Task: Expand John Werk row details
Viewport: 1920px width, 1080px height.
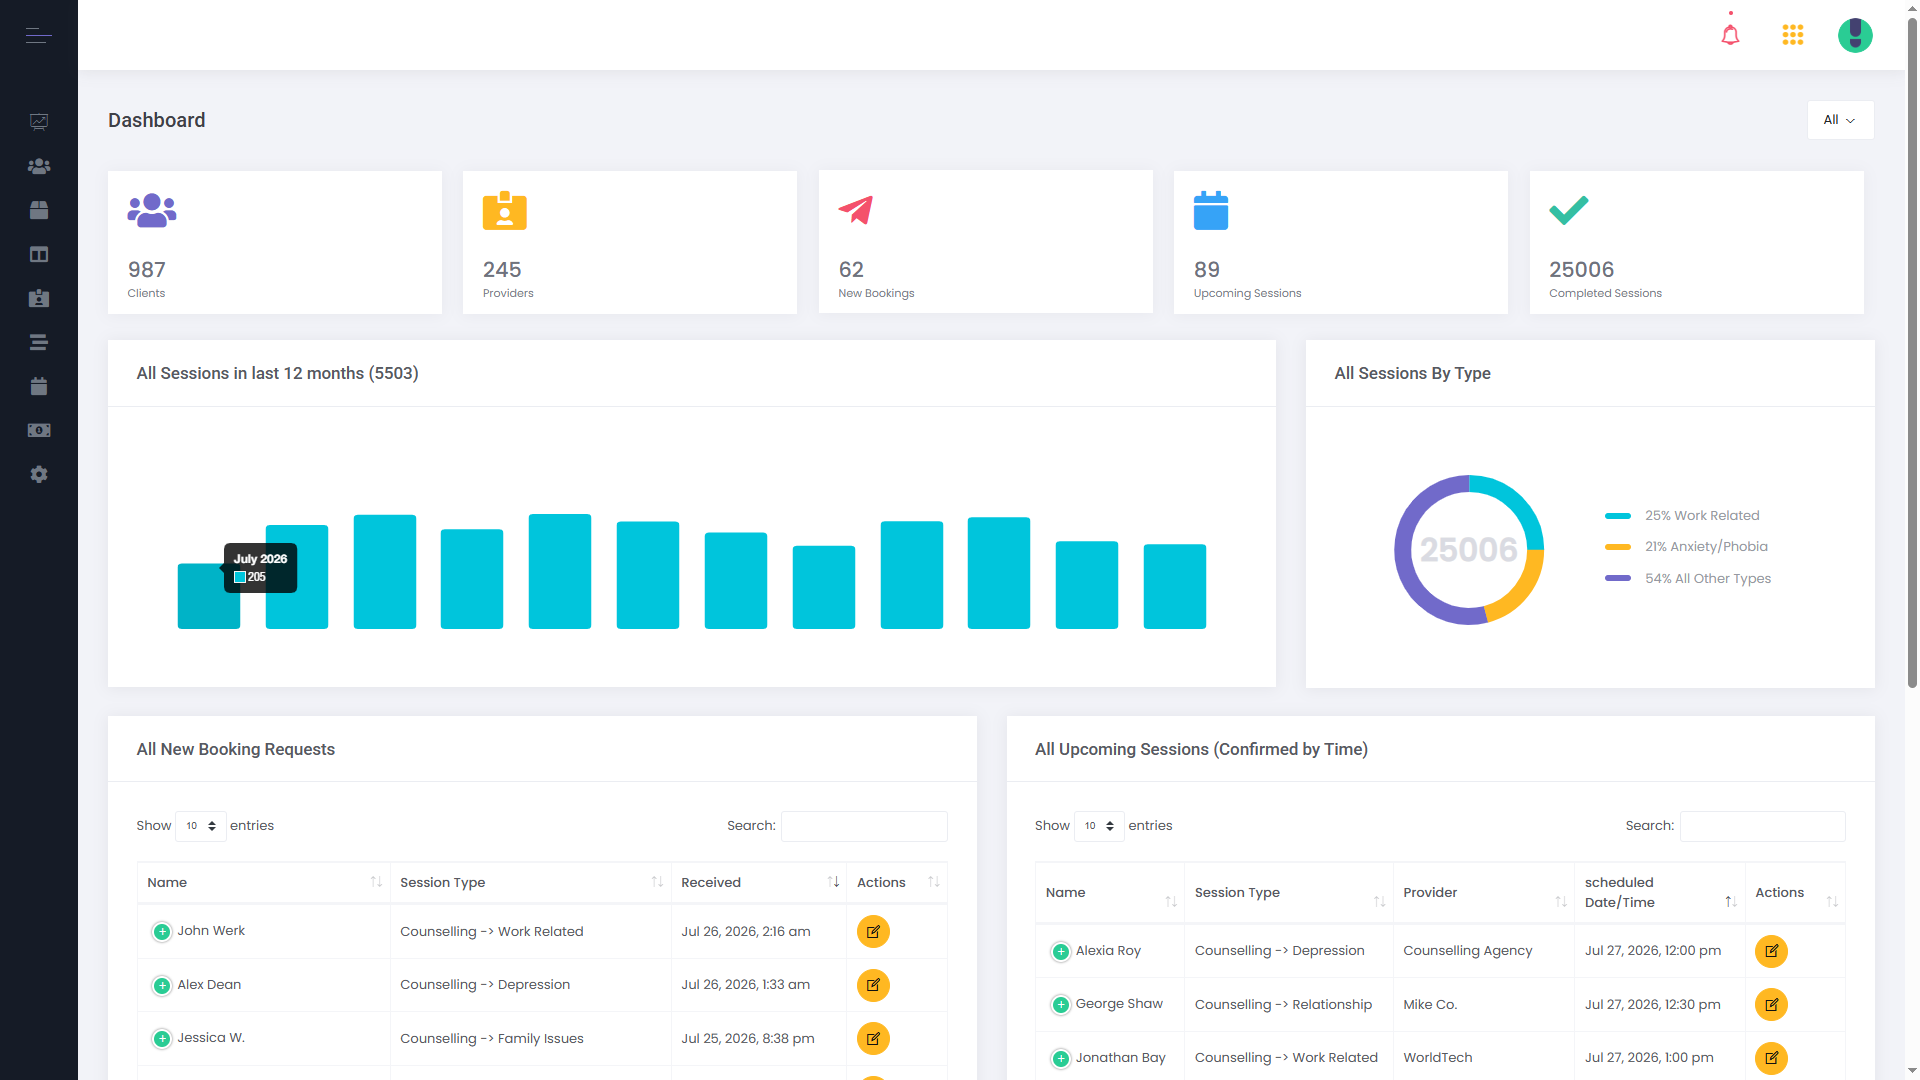Action: pyautogui.click(x=162, y=932)
